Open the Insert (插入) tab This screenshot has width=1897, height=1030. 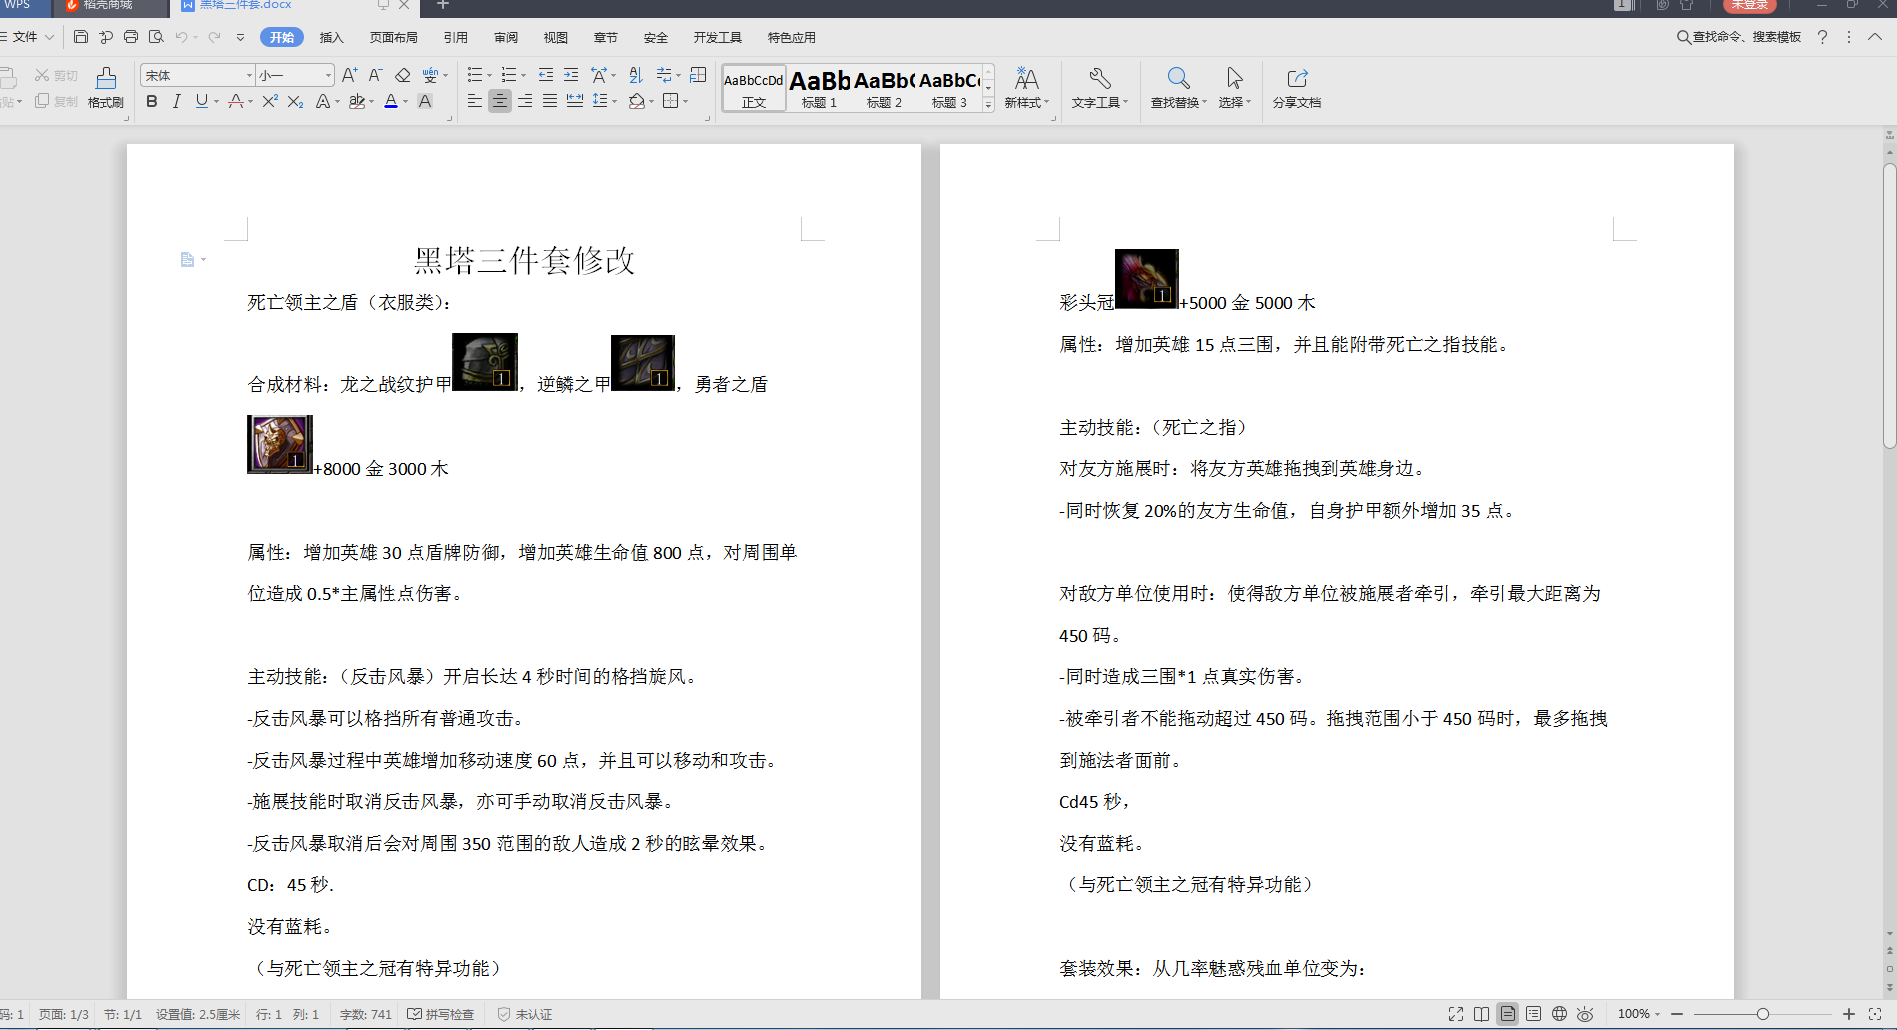tap(331, 37)
